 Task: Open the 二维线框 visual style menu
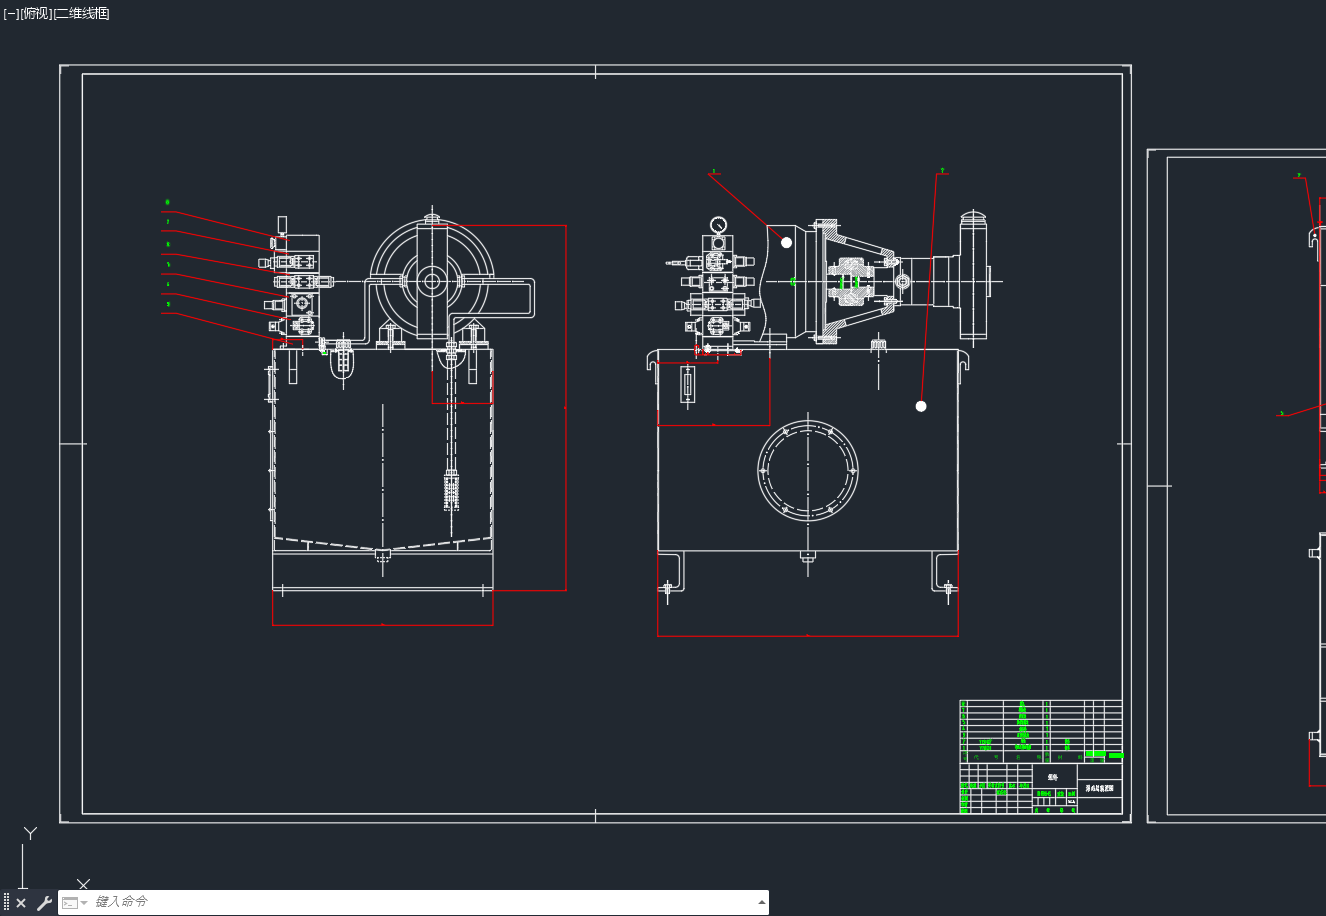pos(81,13)
